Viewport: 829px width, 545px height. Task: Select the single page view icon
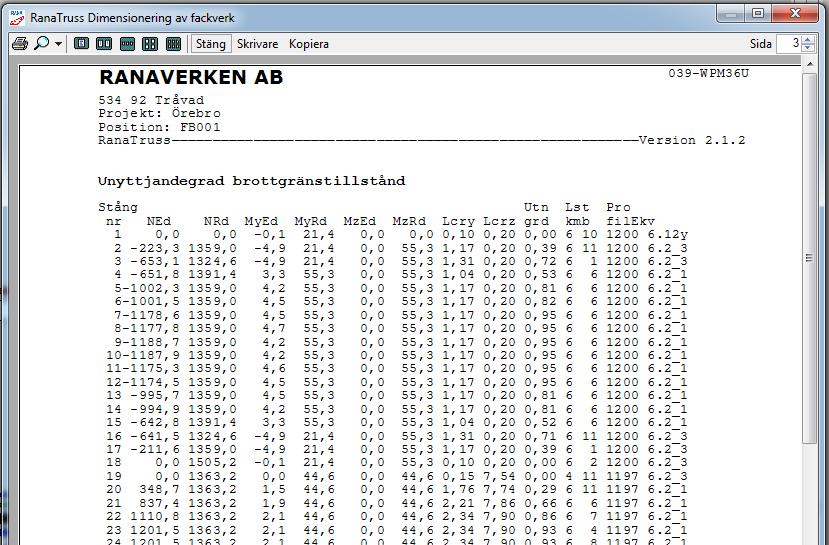pyautogui.click(x=81, y=44)
